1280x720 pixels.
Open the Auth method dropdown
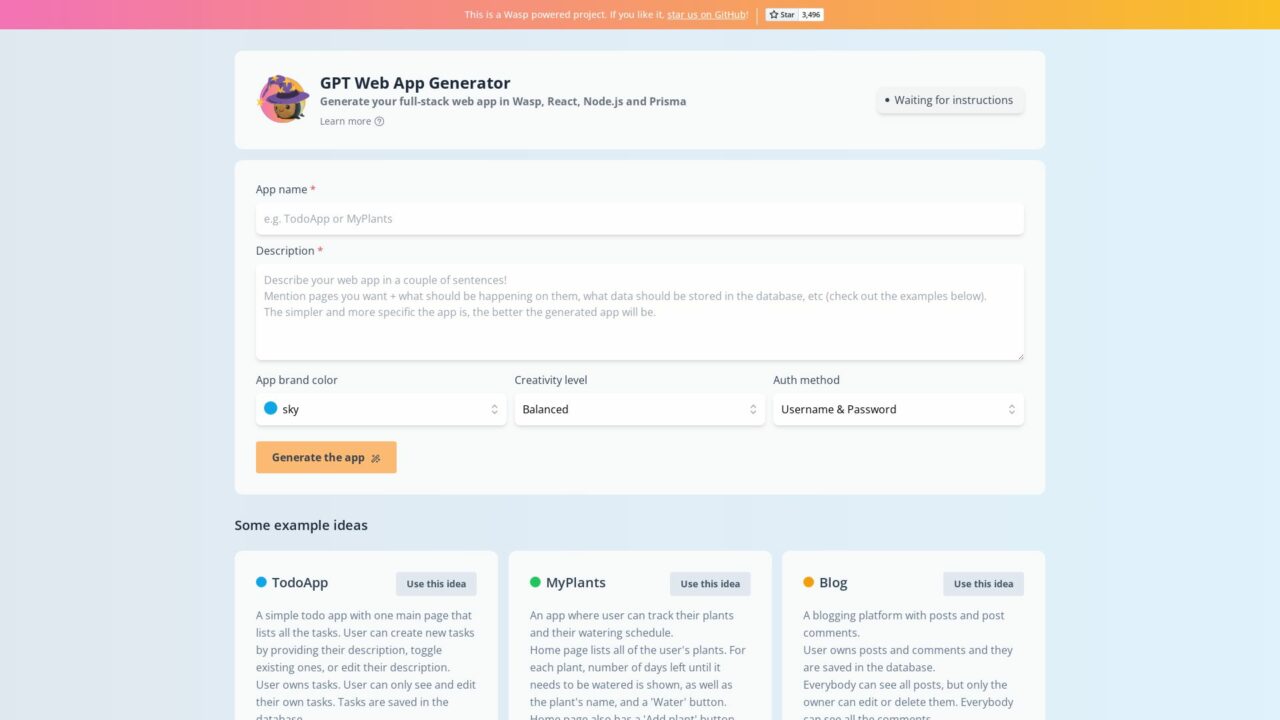pos(897,409)
